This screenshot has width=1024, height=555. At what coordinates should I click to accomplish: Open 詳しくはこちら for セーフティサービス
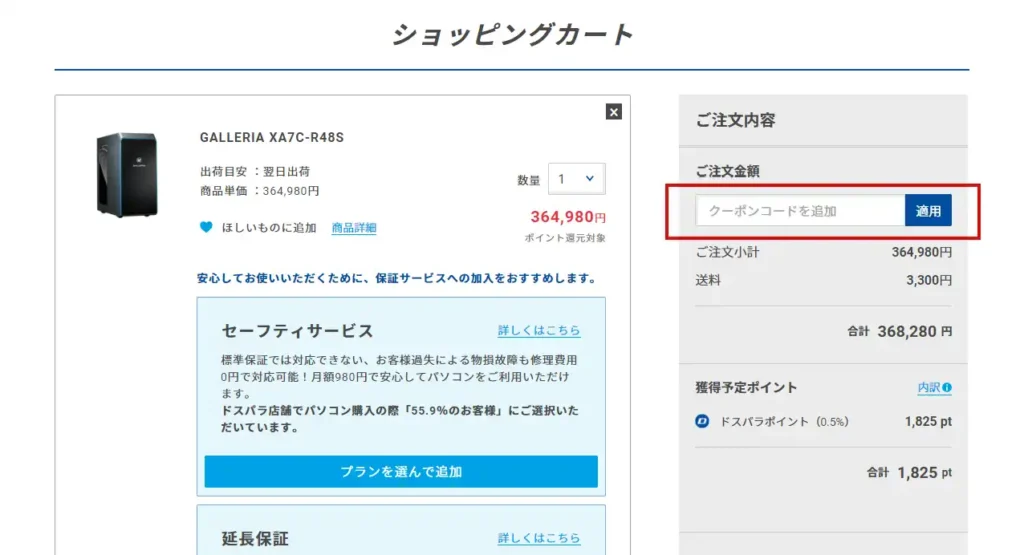539,331
